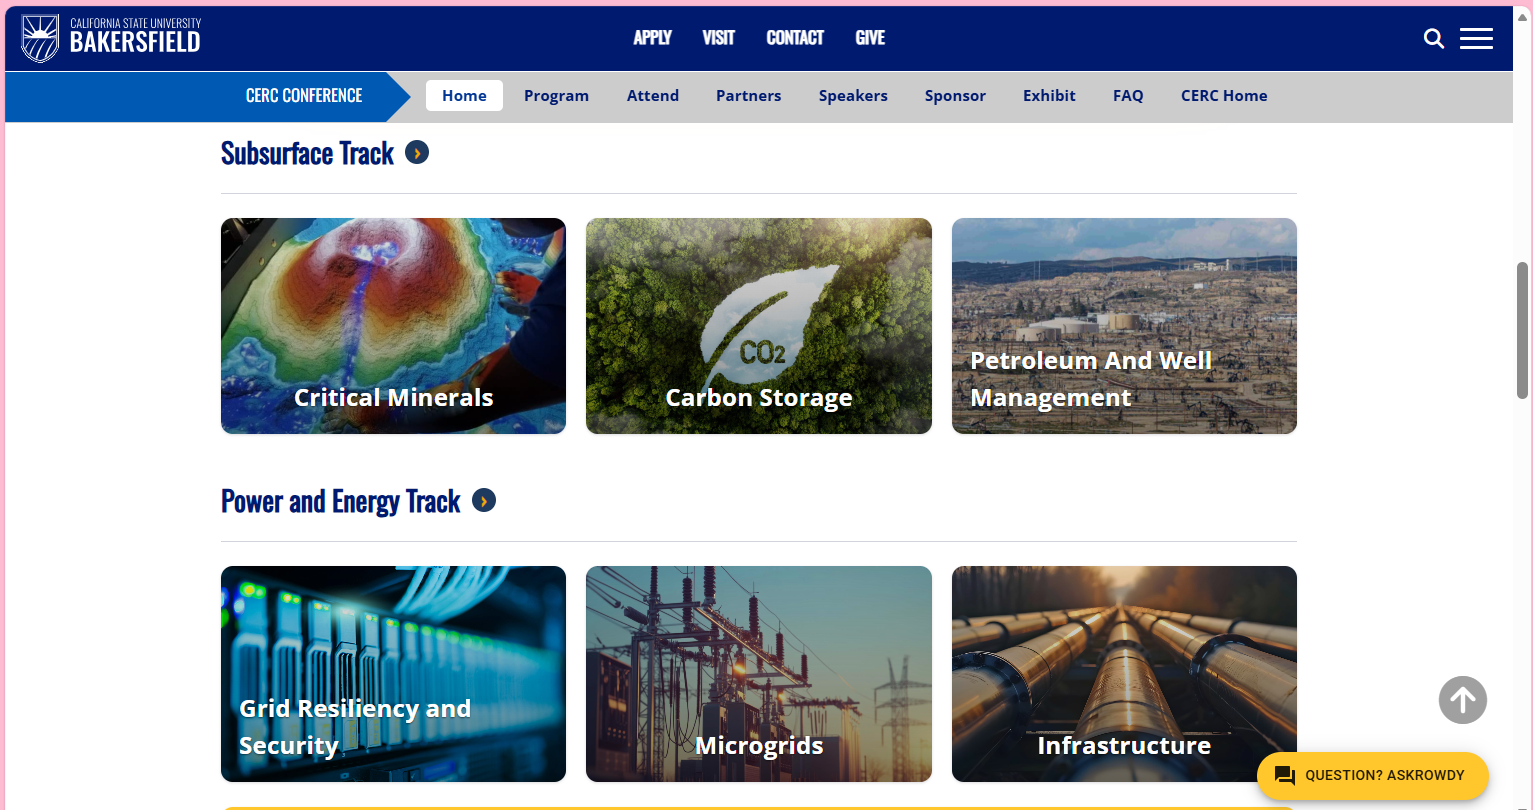The height and width of the screenshot is (810, 1533).
Task: Open the Carbon Storage card
Action: [x=758, y=326]
